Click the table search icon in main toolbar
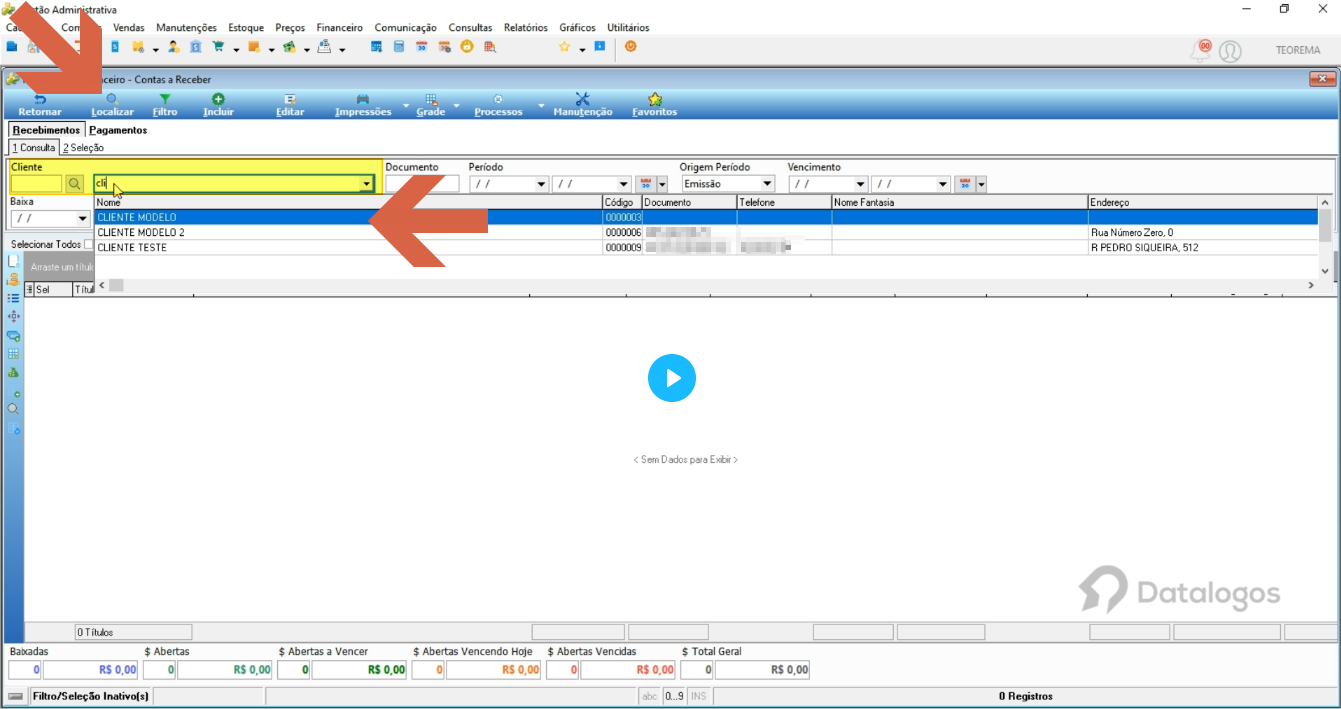The image size is (1341, 709). click(x=490, y=47)
